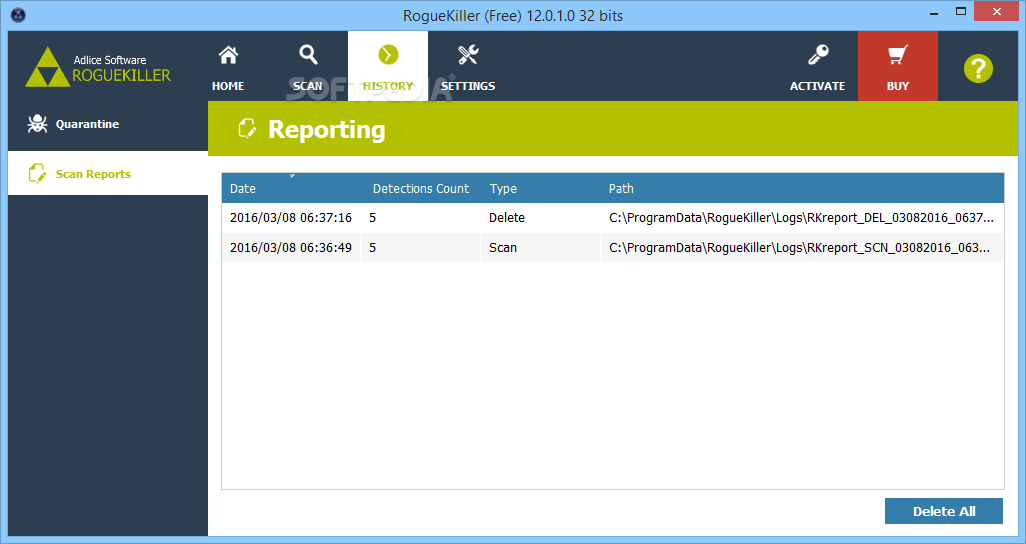Viewport: 1026px width, 544px height.
Task: Maximize the RogueKiller window
Action: [x=961, y=11]
